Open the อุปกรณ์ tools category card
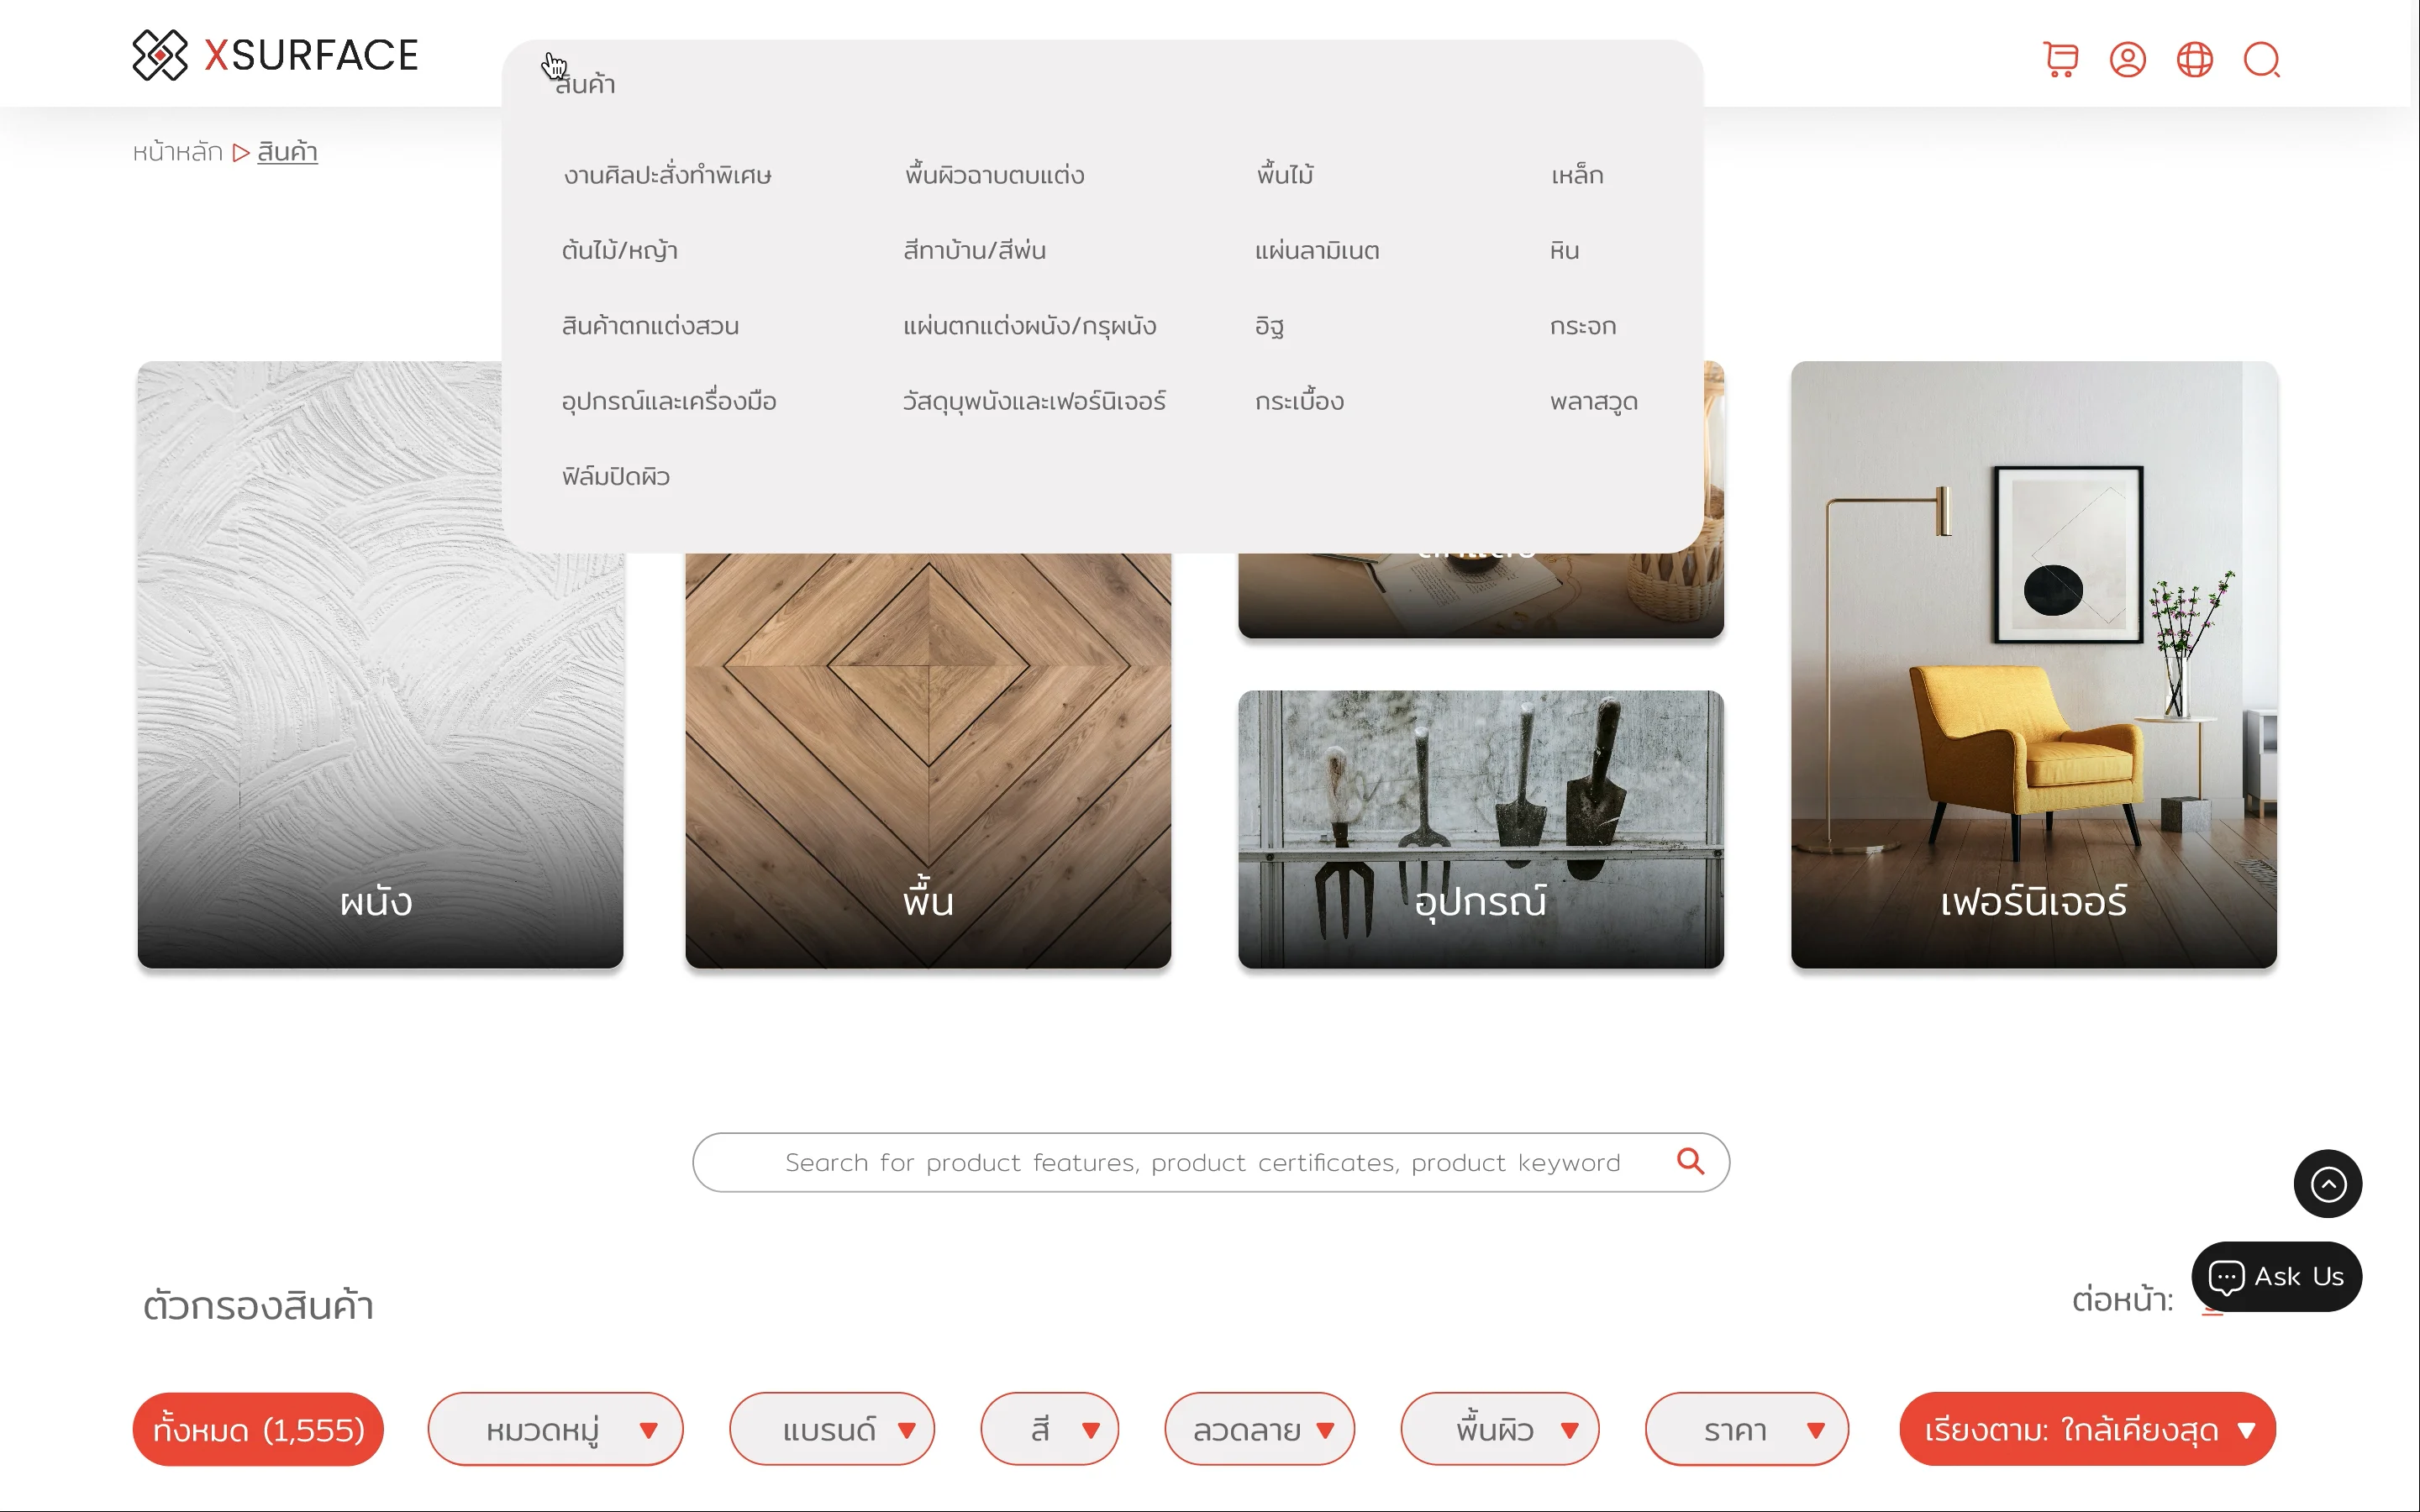 pyautogui.click(x=1480, y=829)
